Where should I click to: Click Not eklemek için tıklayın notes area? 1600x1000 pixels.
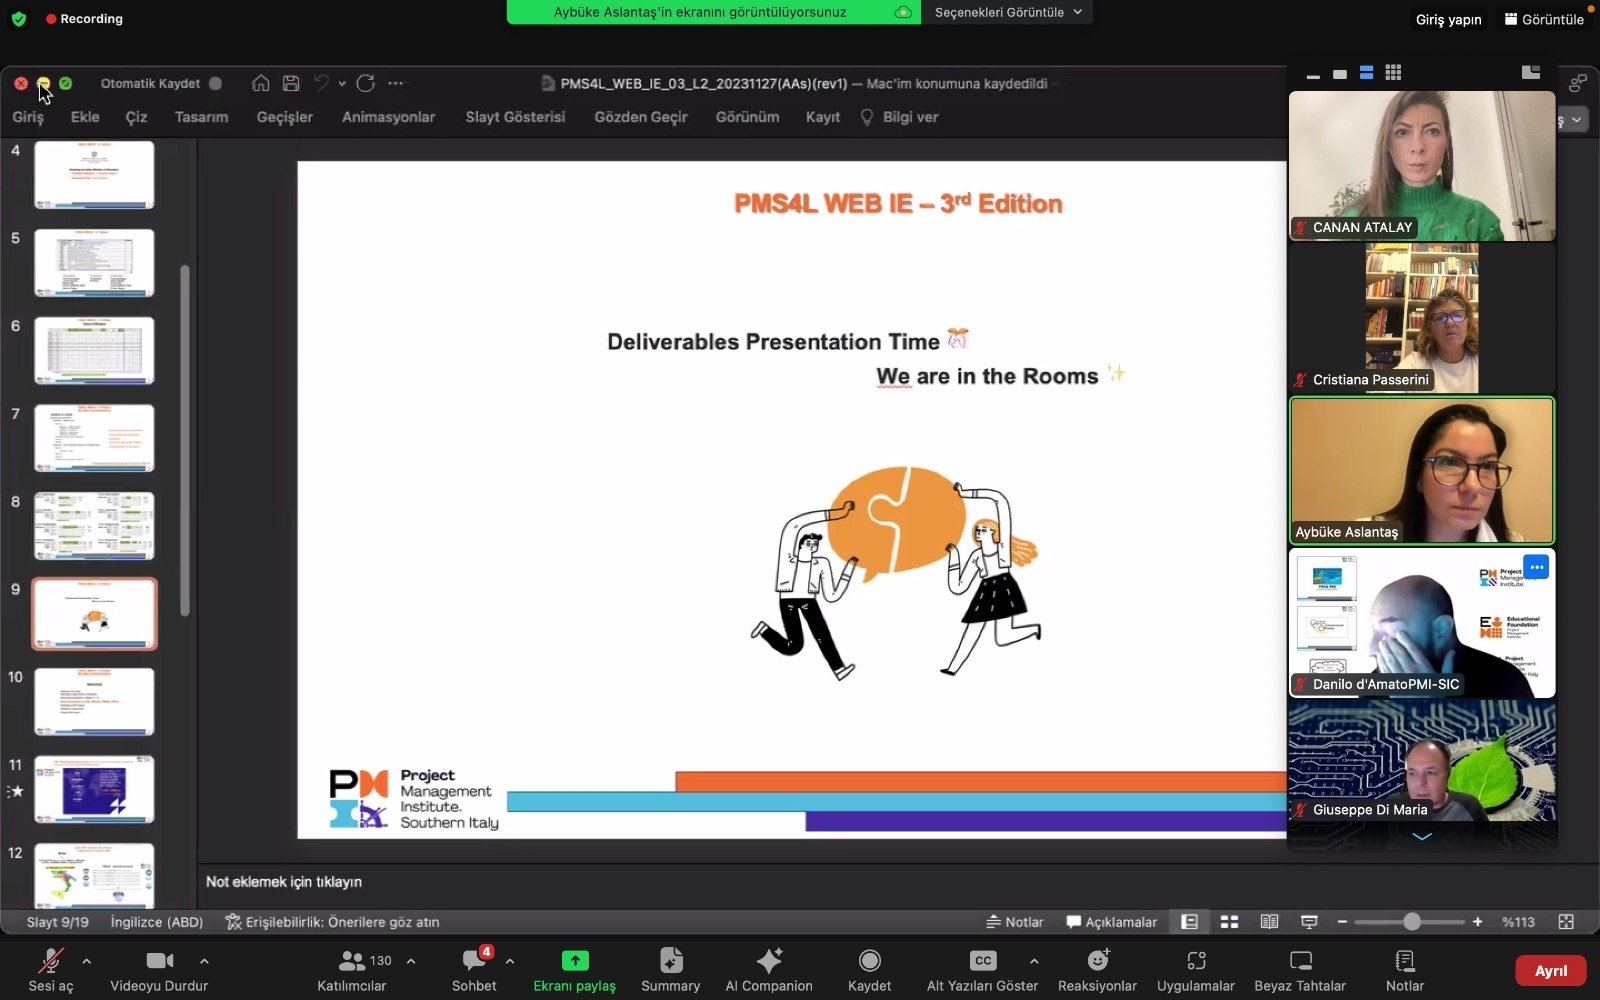click(x=284, y=882)
